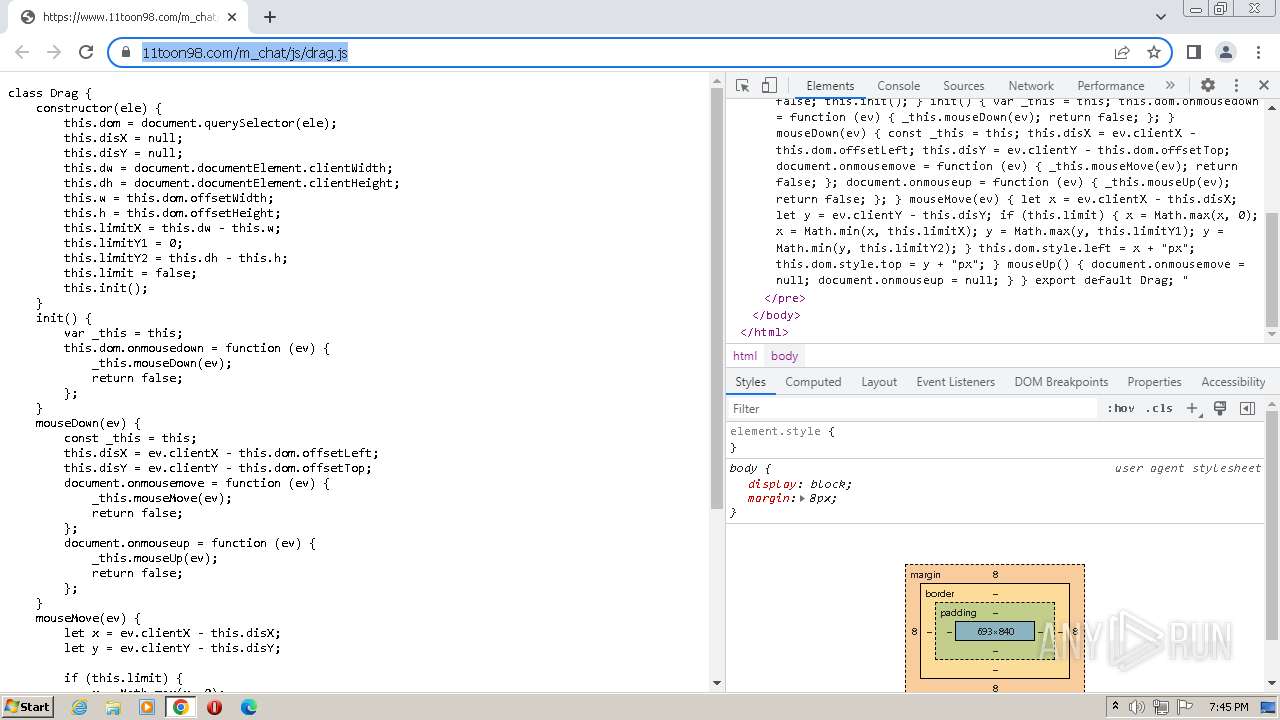Screen dimensions: 1280x720
Task: Click the element.style rule
Action: (x=782, y=432)
